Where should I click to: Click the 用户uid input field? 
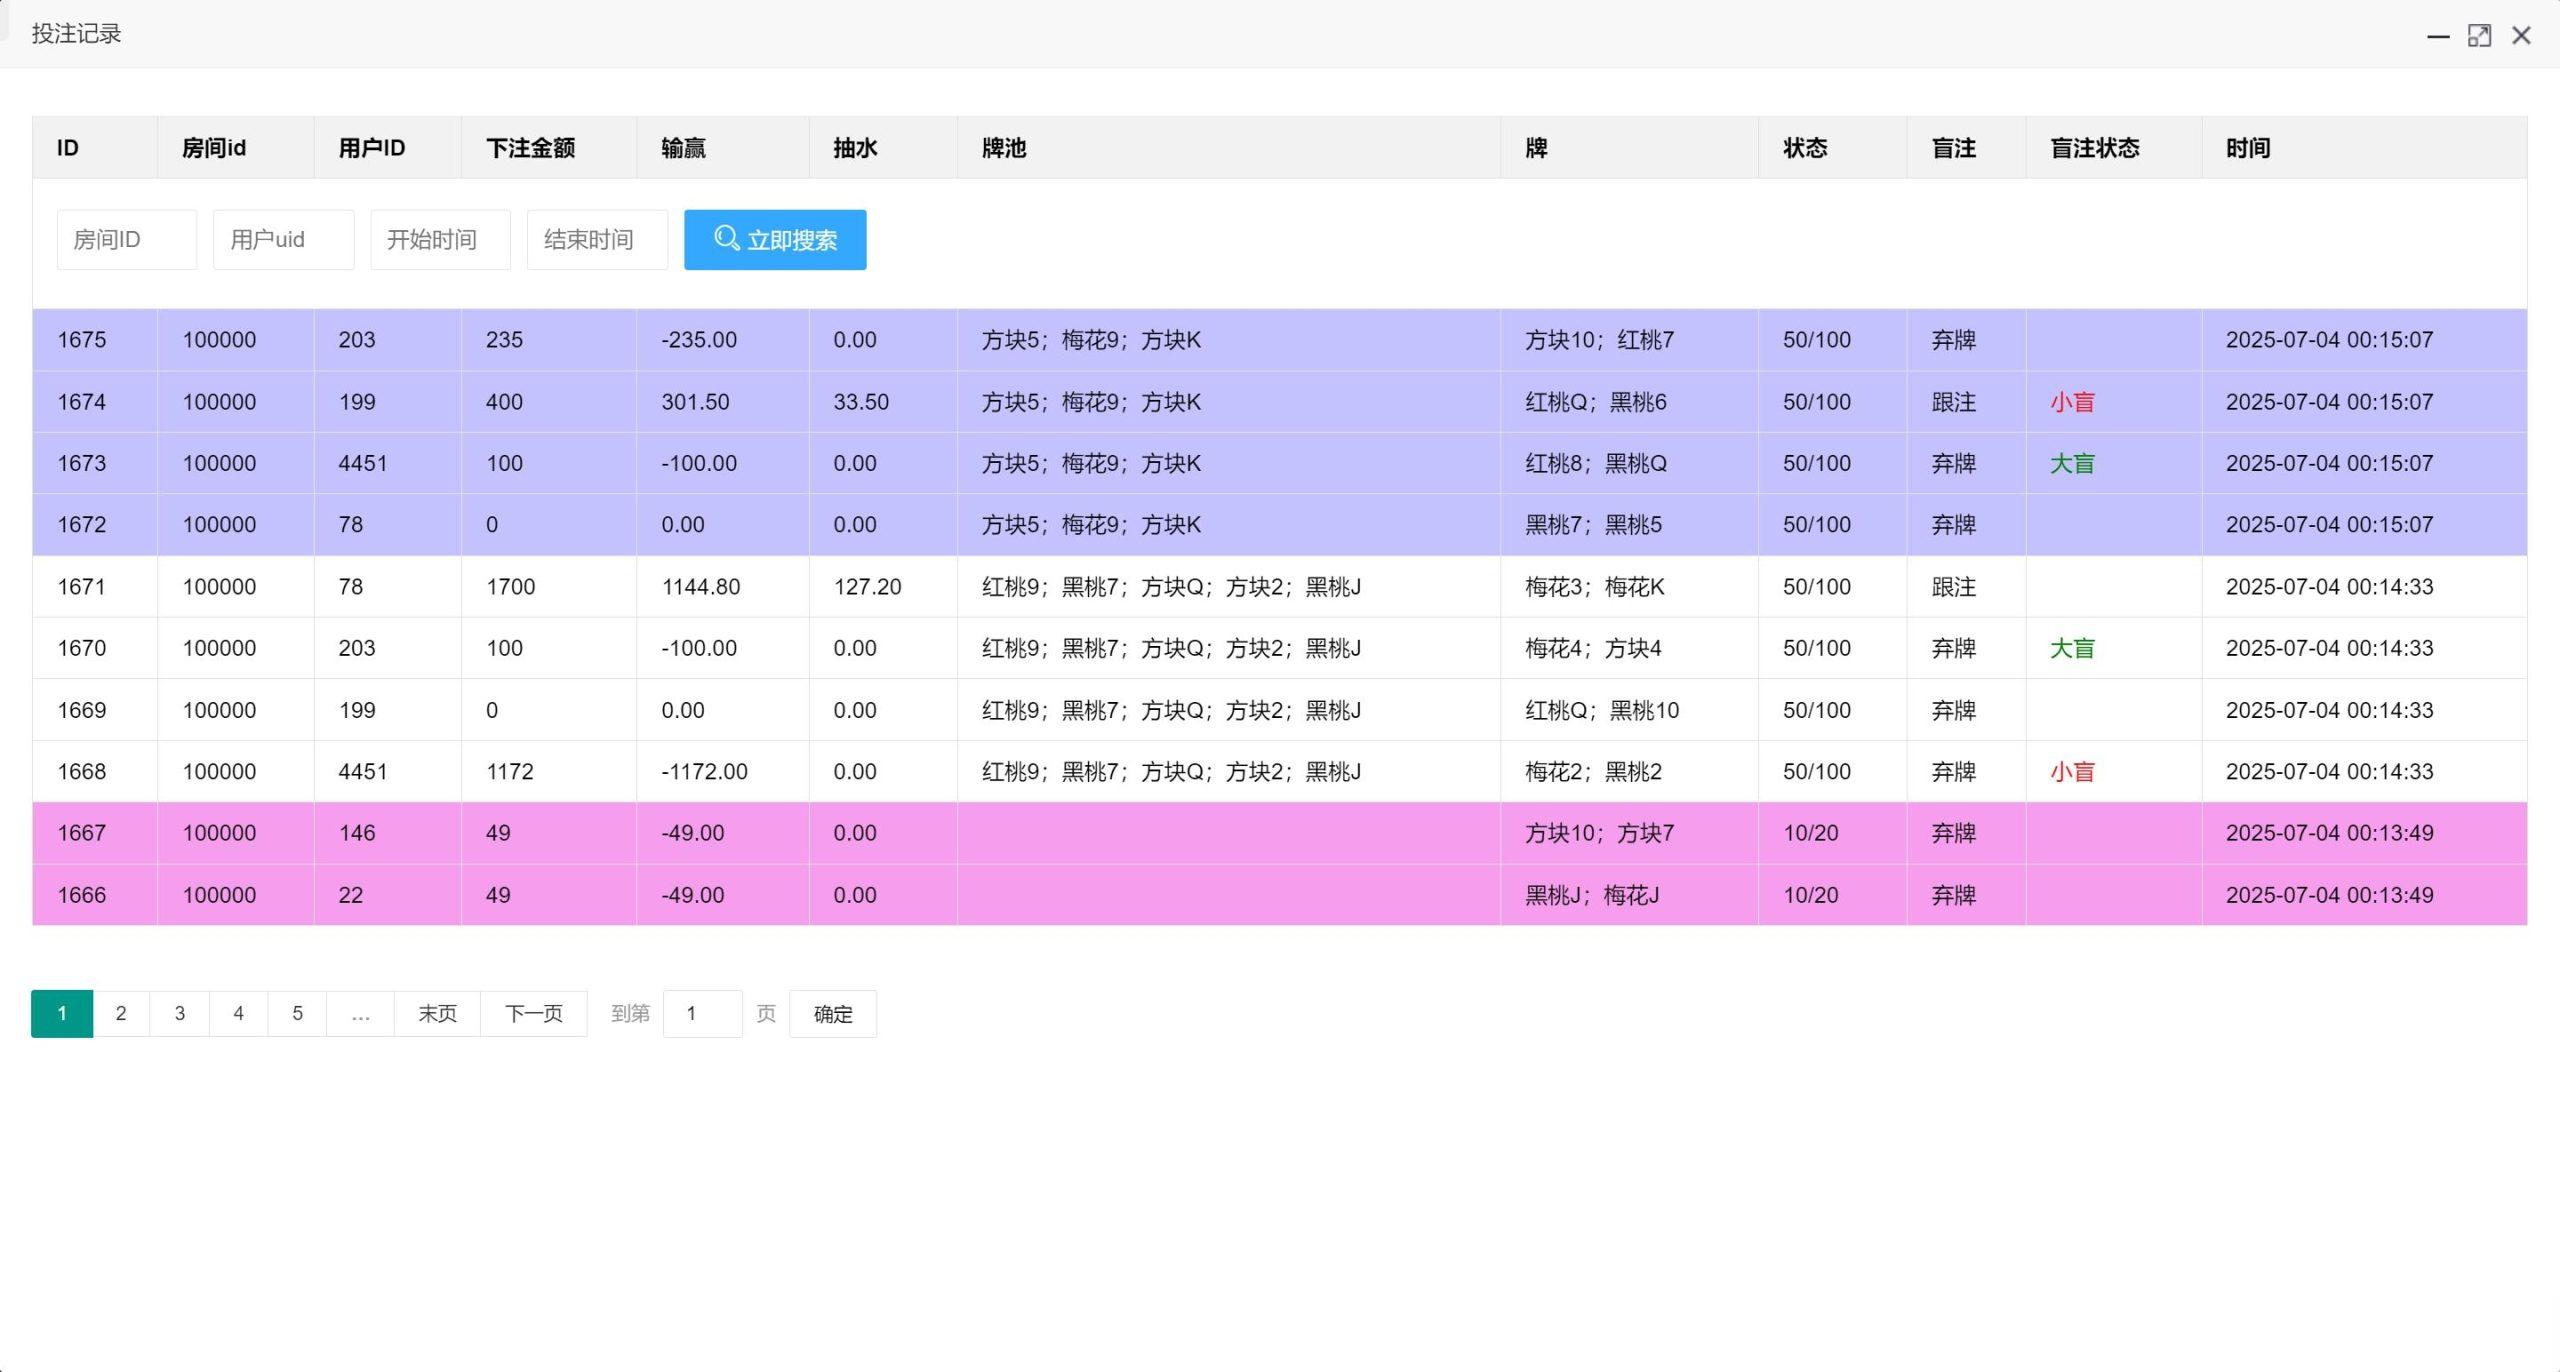point(284,239)
